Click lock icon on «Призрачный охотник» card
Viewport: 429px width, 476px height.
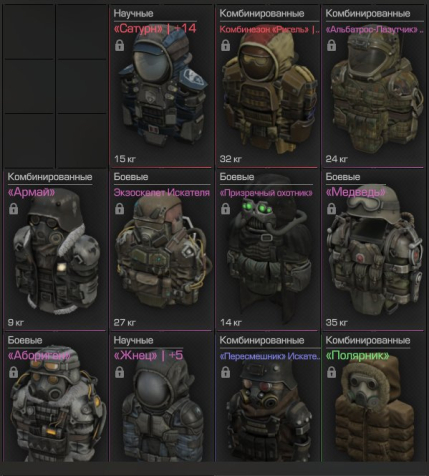pos(225,209)
